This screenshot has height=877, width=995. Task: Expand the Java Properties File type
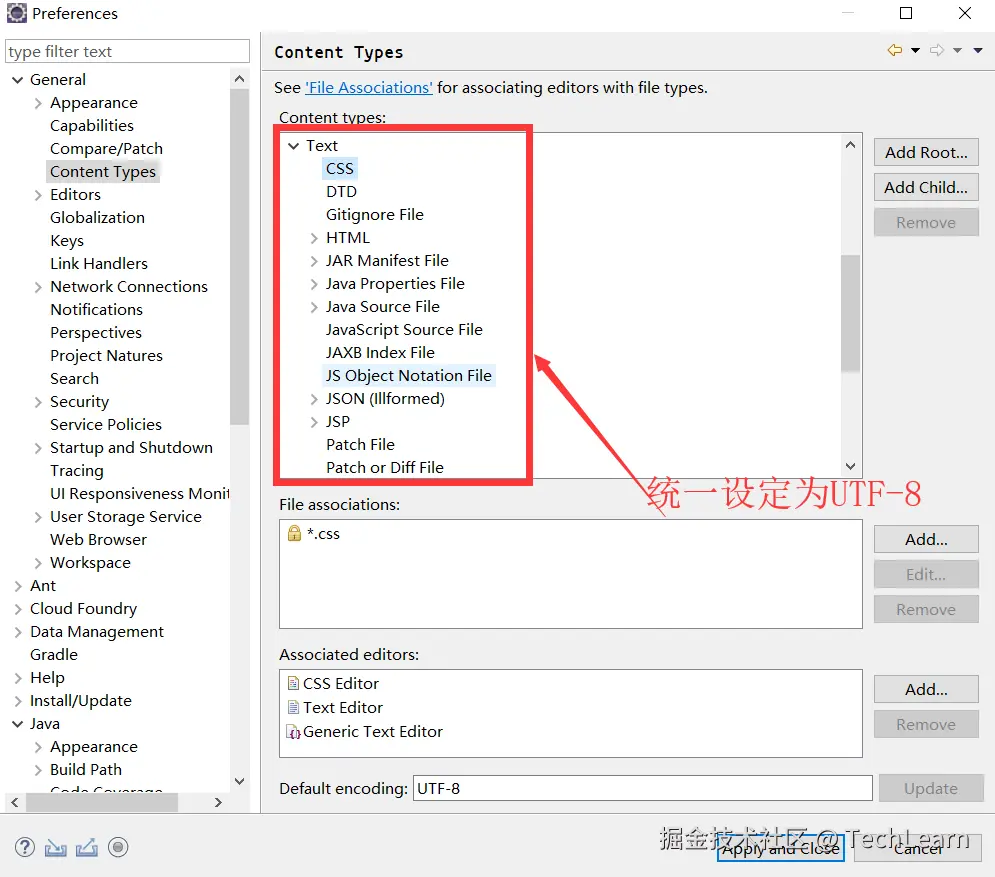pos(314,284)
